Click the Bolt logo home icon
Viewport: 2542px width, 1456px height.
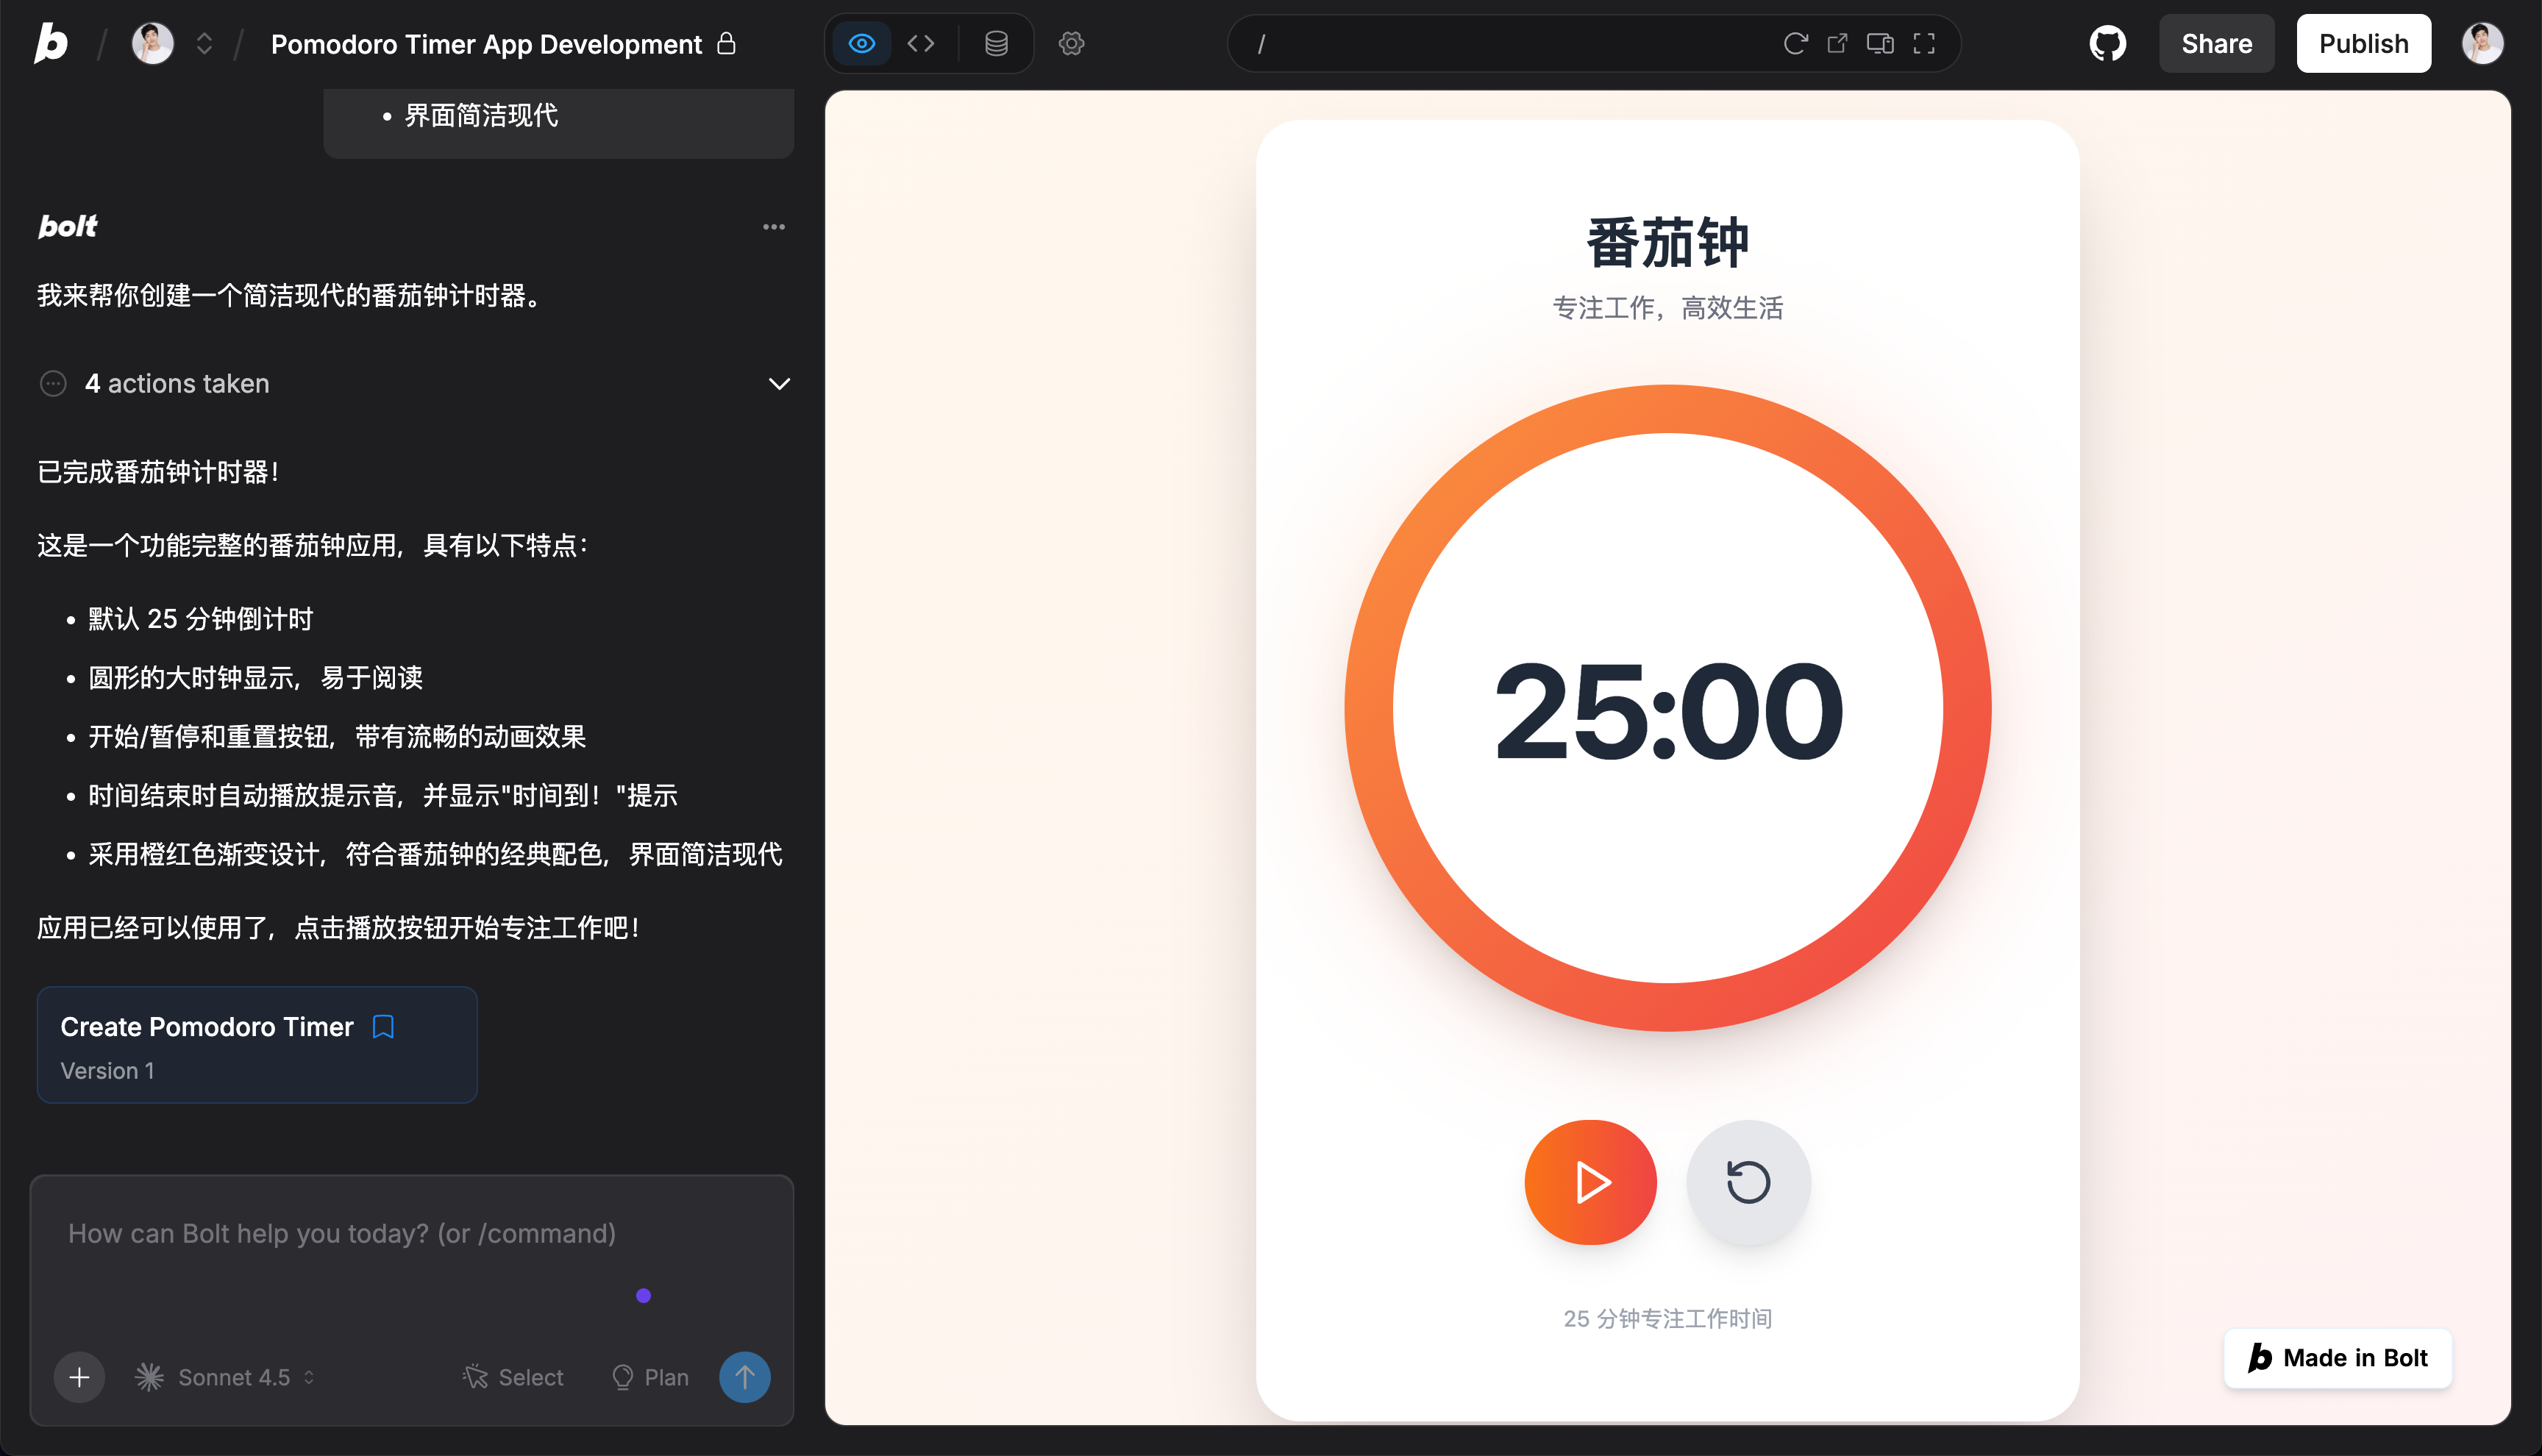point(50,43)
